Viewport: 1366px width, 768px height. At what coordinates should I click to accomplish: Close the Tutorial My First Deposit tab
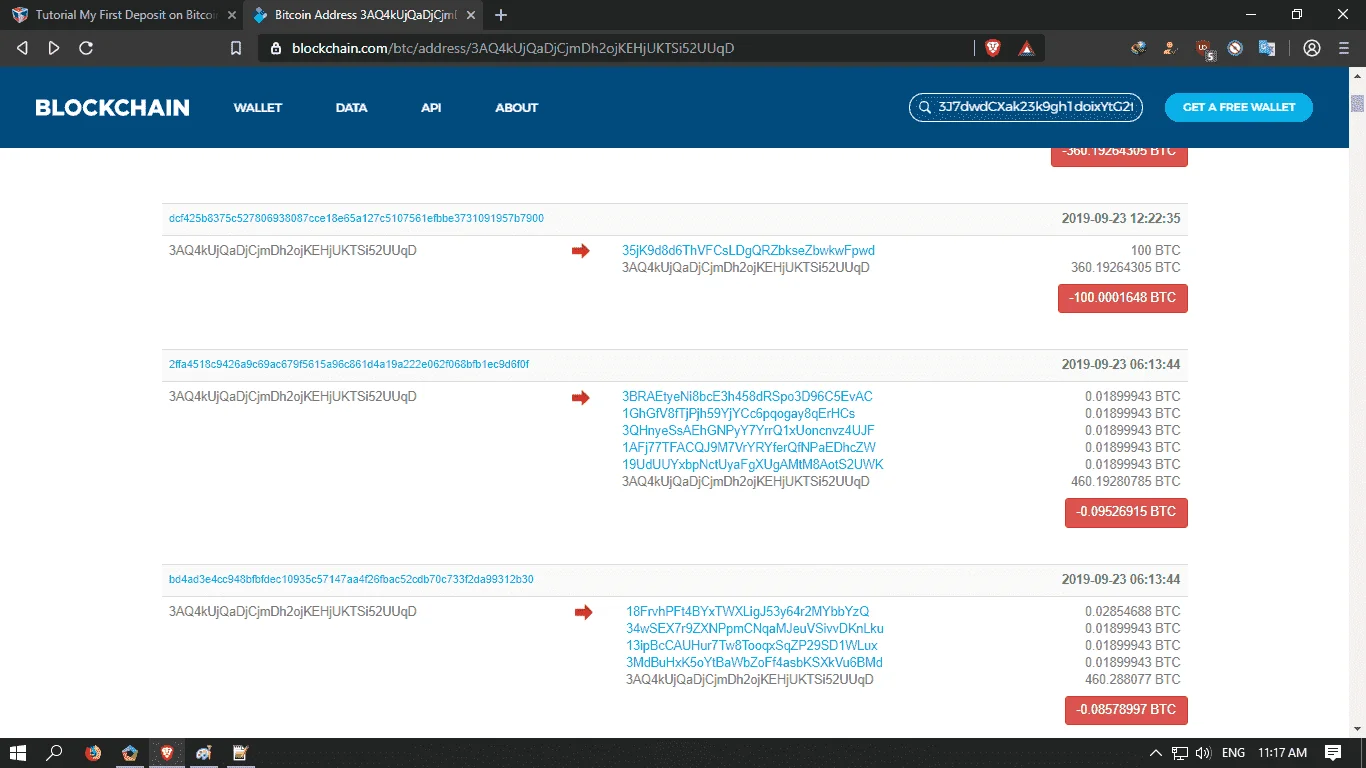(233, 15)
